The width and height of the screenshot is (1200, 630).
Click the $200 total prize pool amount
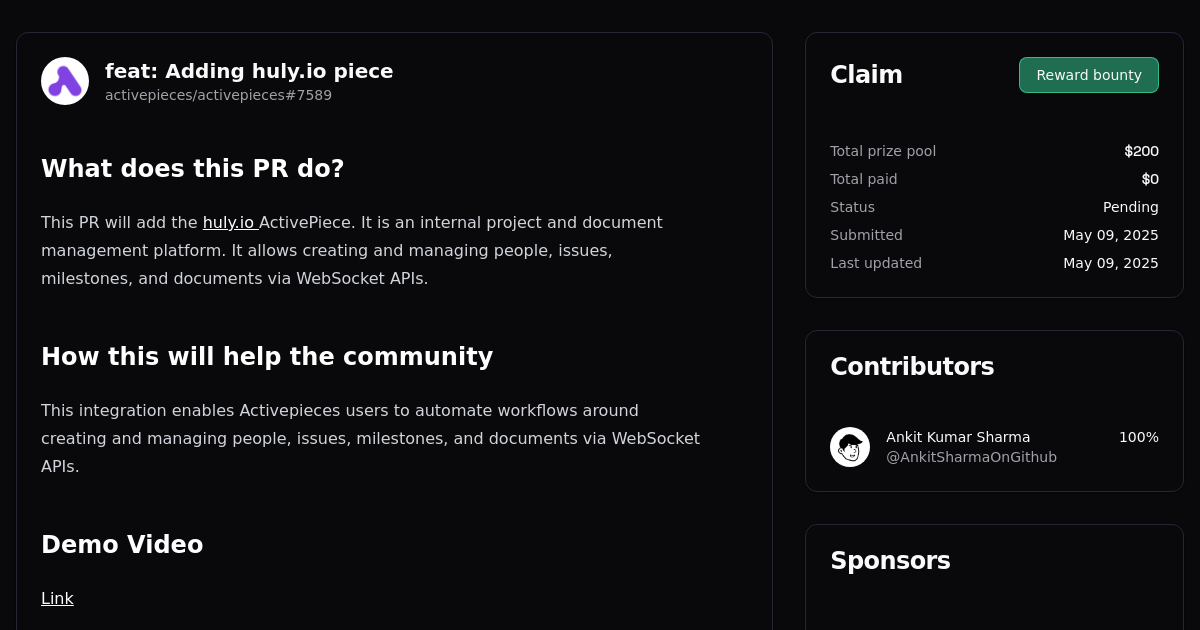1141,151
